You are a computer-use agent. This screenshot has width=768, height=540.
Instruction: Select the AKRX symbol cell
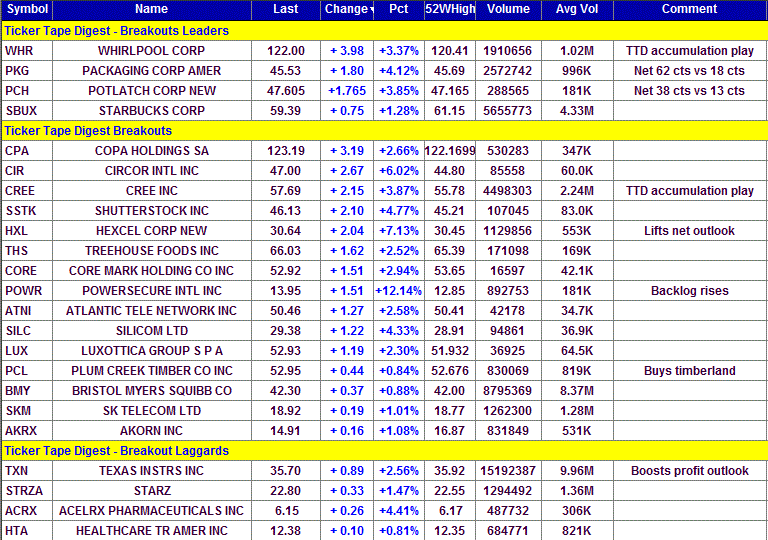[x=27, y=431]
